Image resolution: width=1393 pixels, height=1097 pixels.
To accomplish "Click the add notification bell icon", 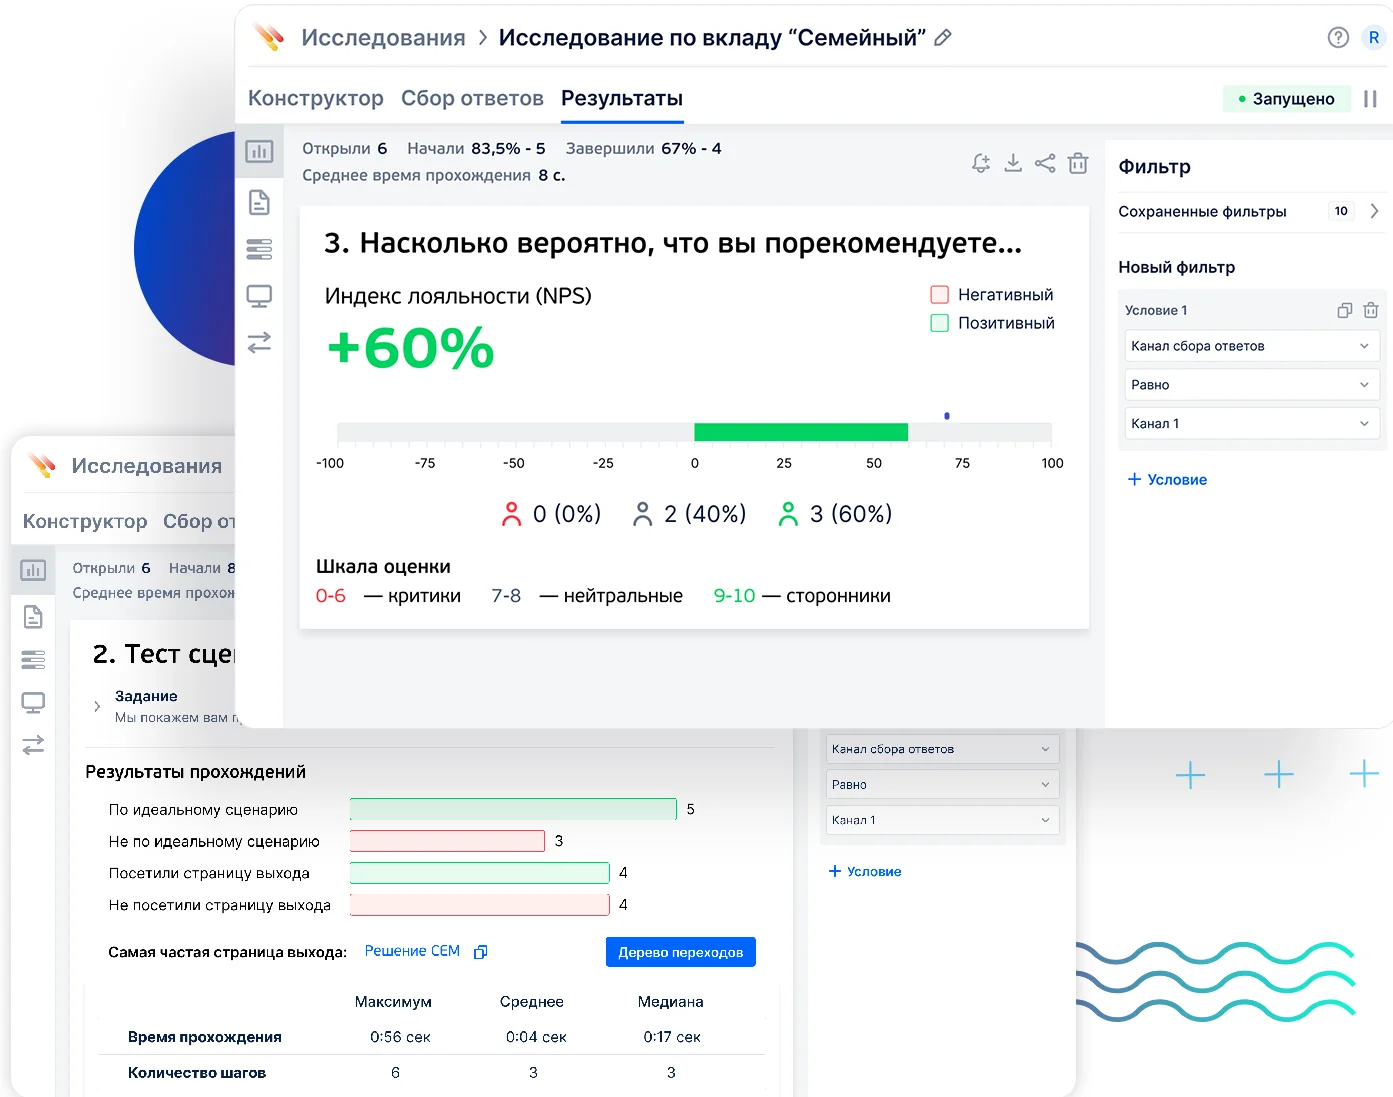I will 981,164.
